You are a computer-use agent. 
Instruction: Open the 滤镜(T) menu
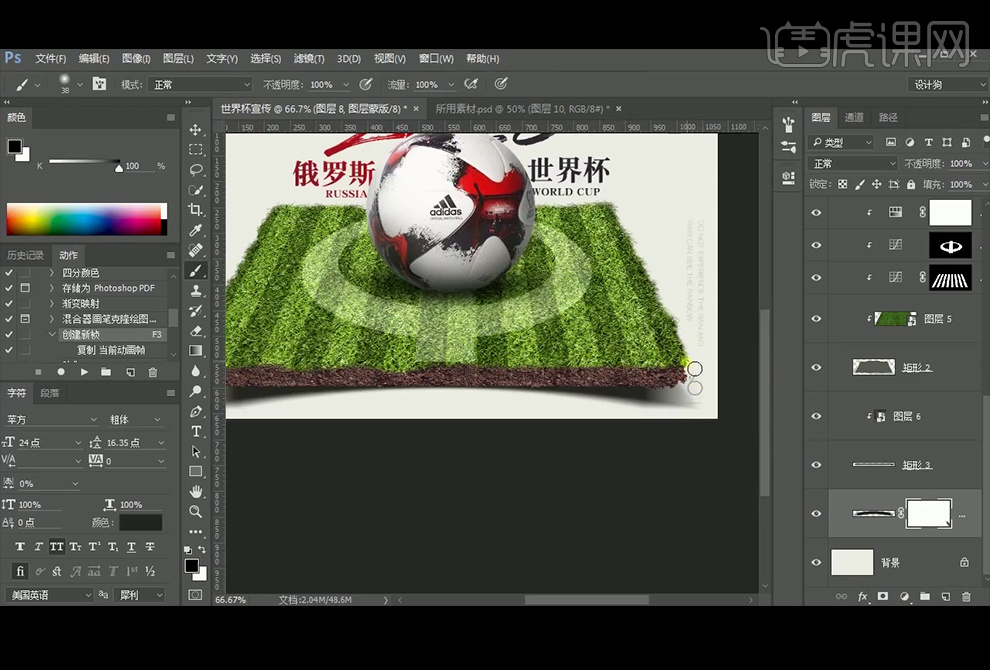[x=307, y=59]
